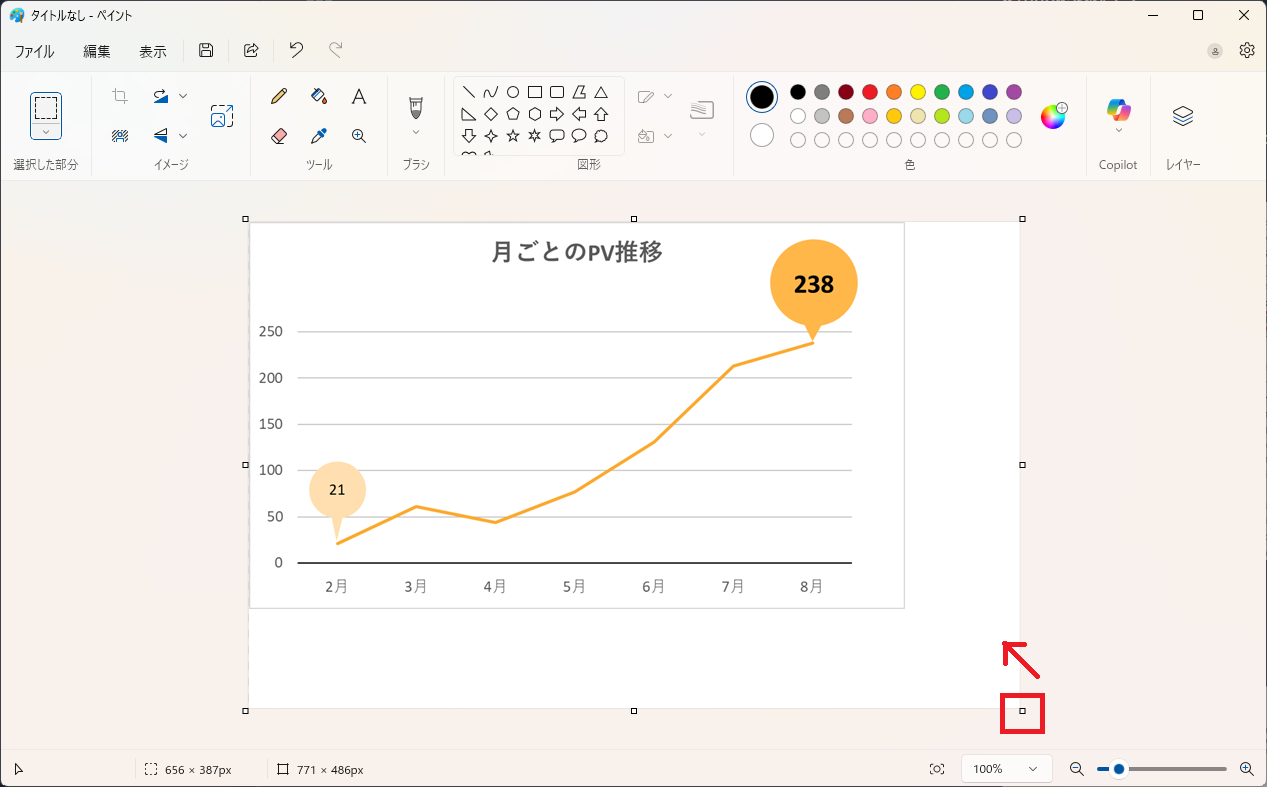
Task: Toggle fit to window view
Action: 936,769
